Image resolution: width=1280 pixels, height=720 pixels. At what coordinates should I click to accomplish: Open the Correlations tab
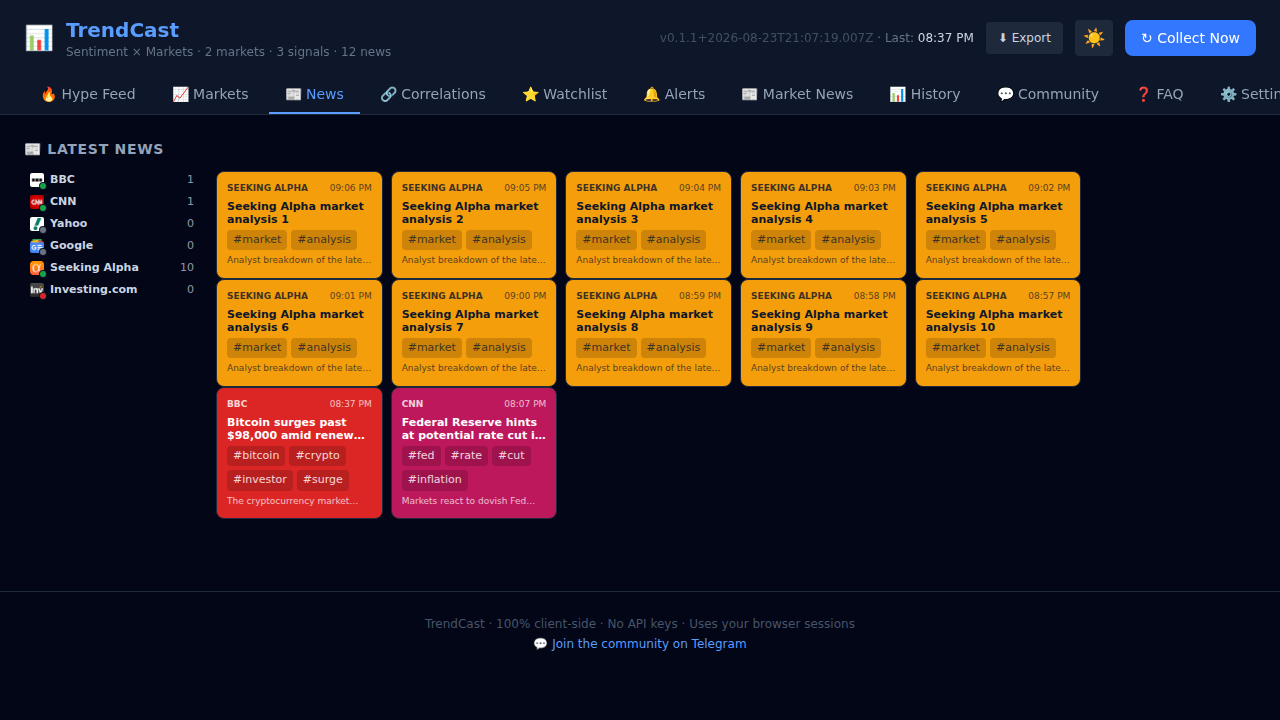(x=433, y=94)
